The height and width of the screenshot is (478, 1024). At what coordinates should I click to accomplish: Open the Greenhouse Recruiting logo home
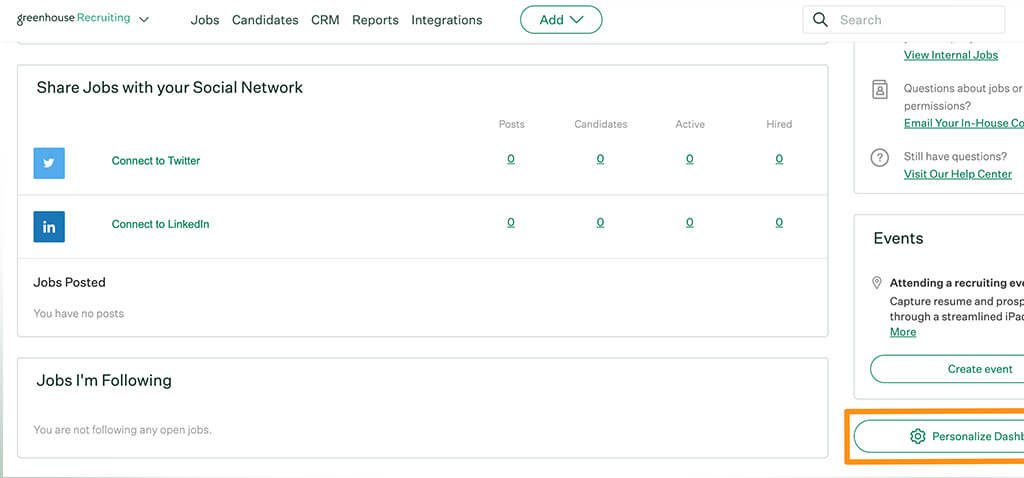pos(72,20)
